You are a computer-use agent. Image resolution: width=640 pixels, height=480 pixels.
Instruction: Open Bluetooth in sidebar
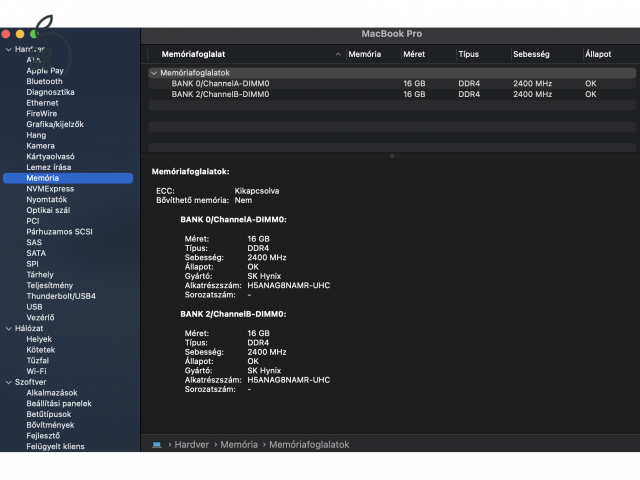[44, 82]
